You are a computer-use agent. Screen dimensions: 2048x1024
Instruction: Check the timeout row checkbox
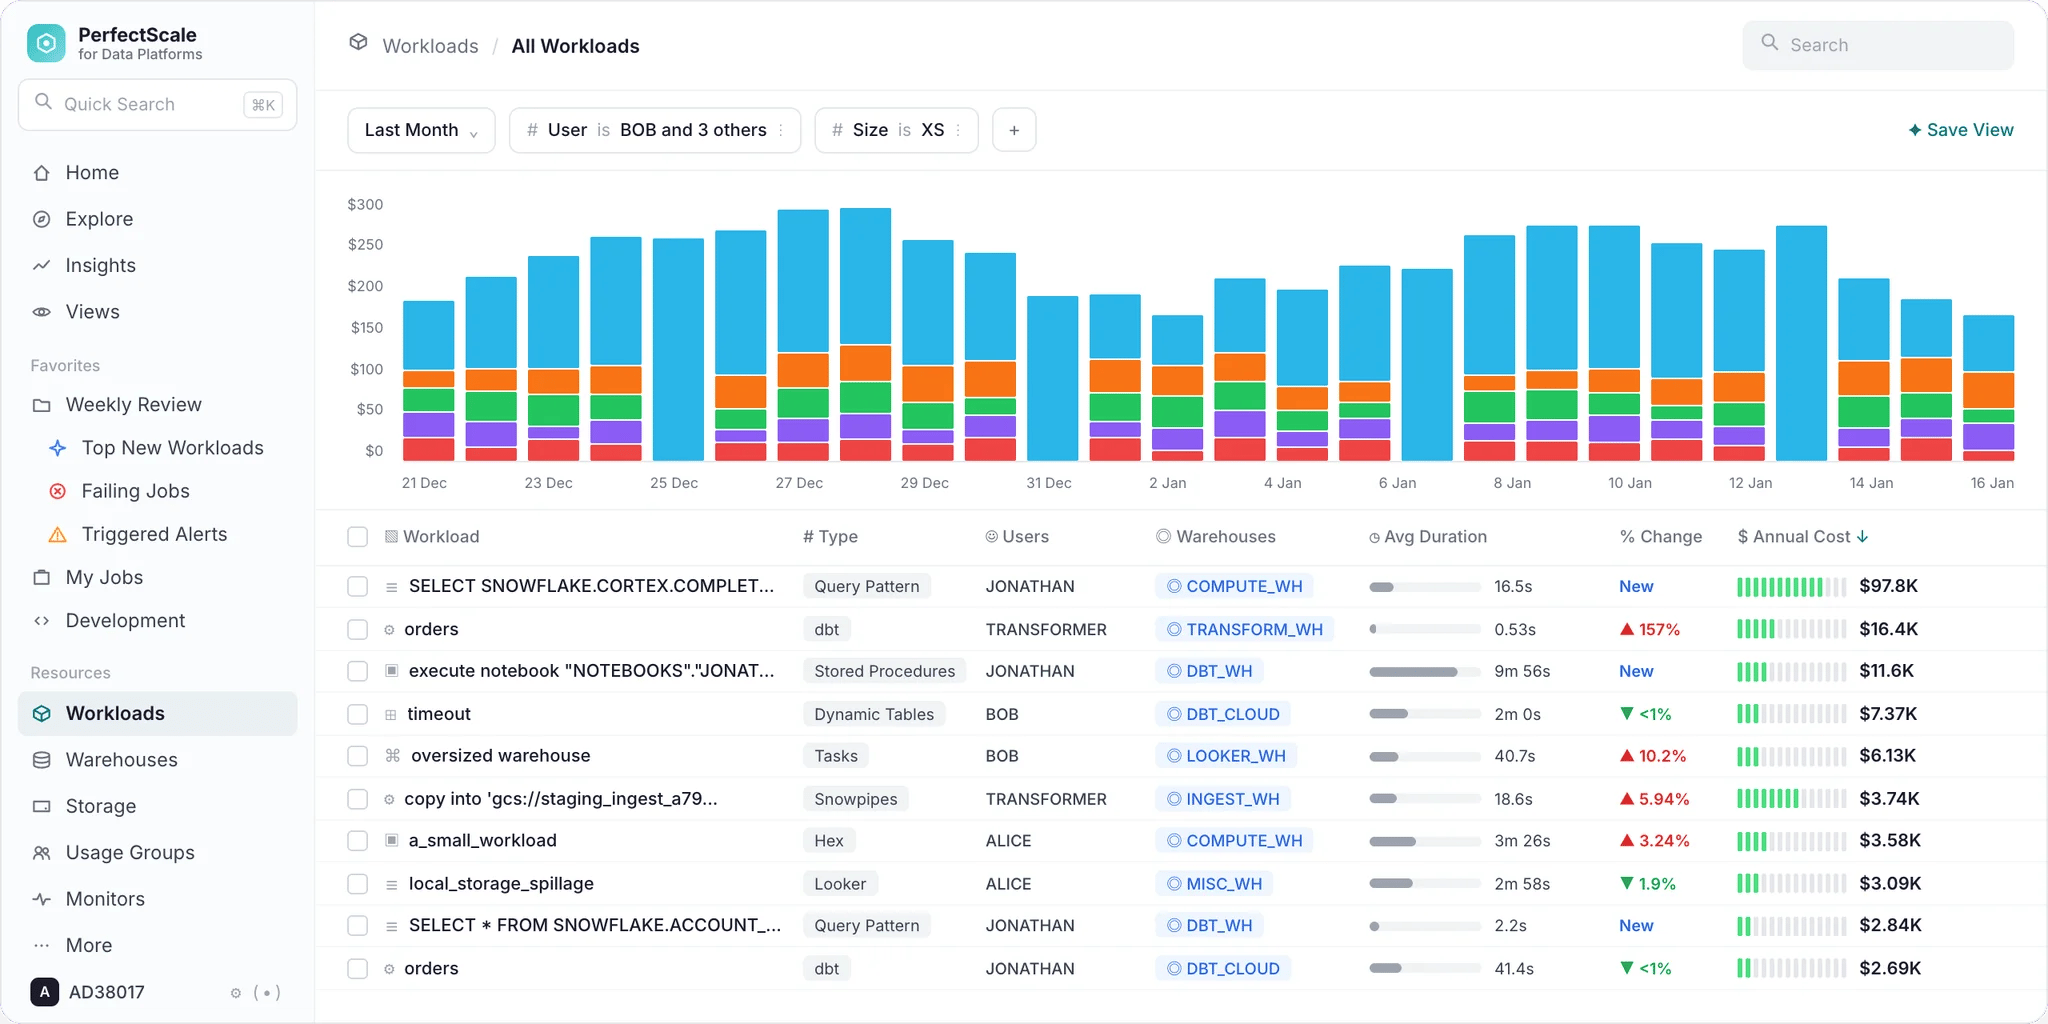pos(357,714)
